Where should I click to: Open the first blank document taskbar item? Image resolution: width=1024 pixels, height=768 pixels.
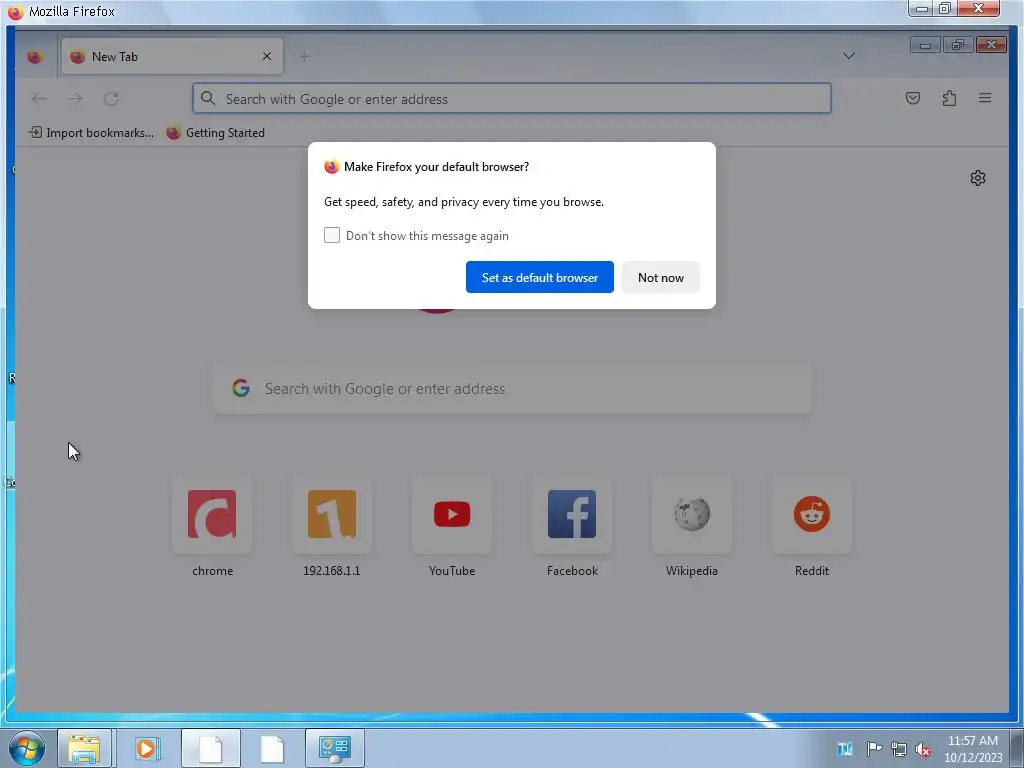tap(210, 748)
